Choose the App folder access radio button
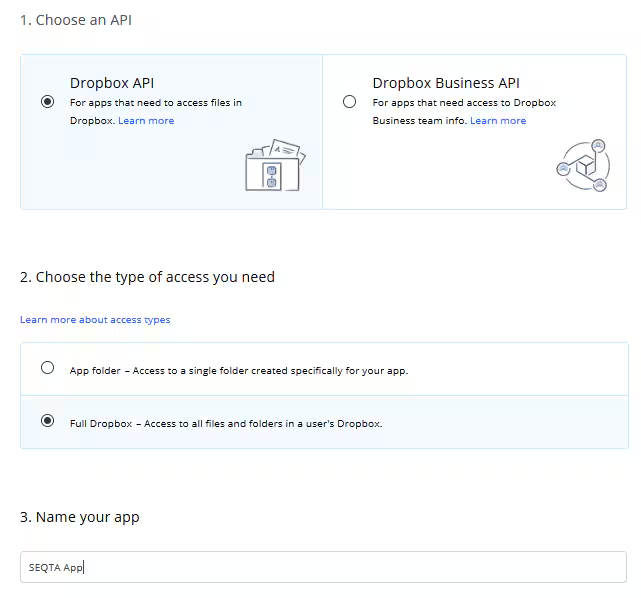641x598 pixels. 47,367
